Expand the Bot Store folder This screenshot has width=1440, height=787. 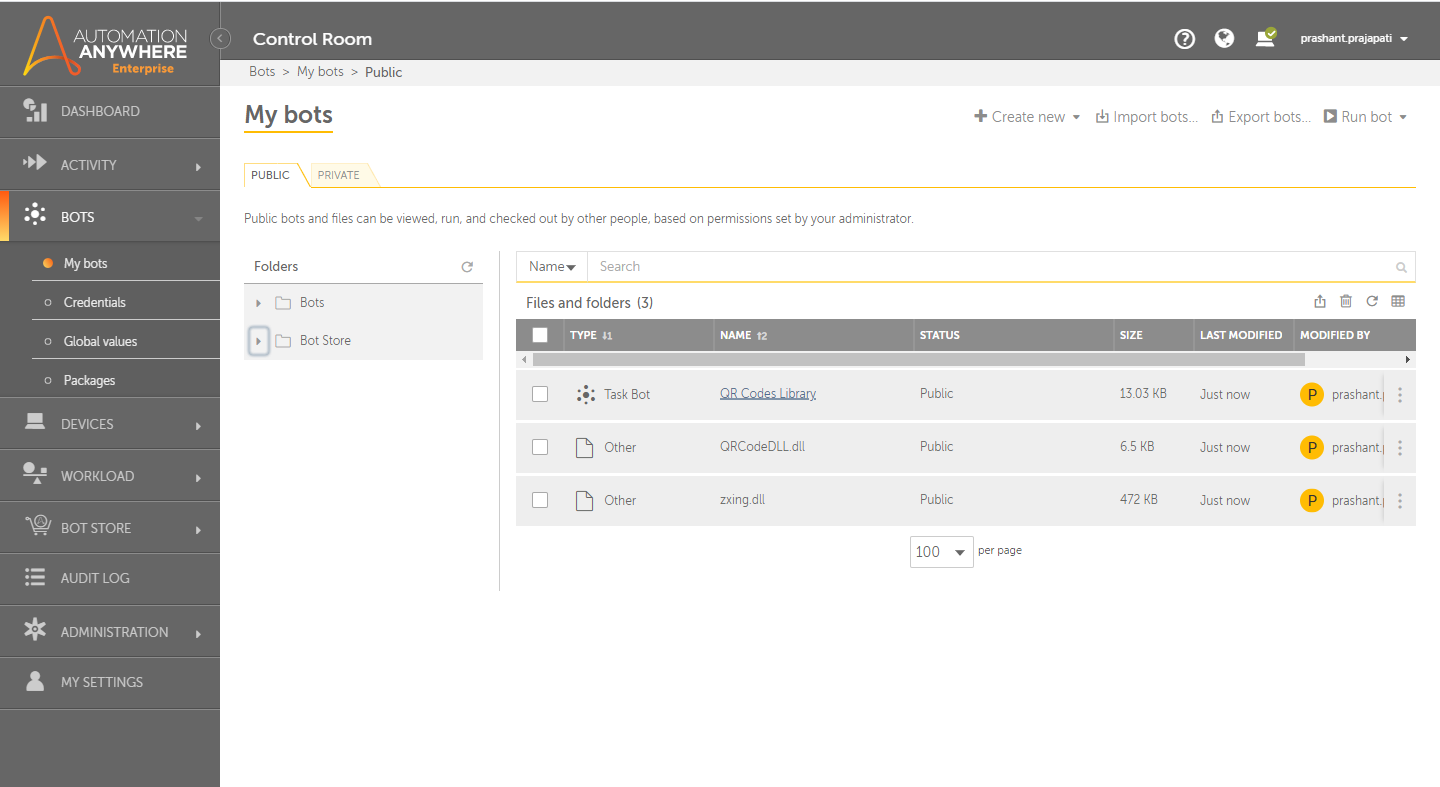point(258,341)
